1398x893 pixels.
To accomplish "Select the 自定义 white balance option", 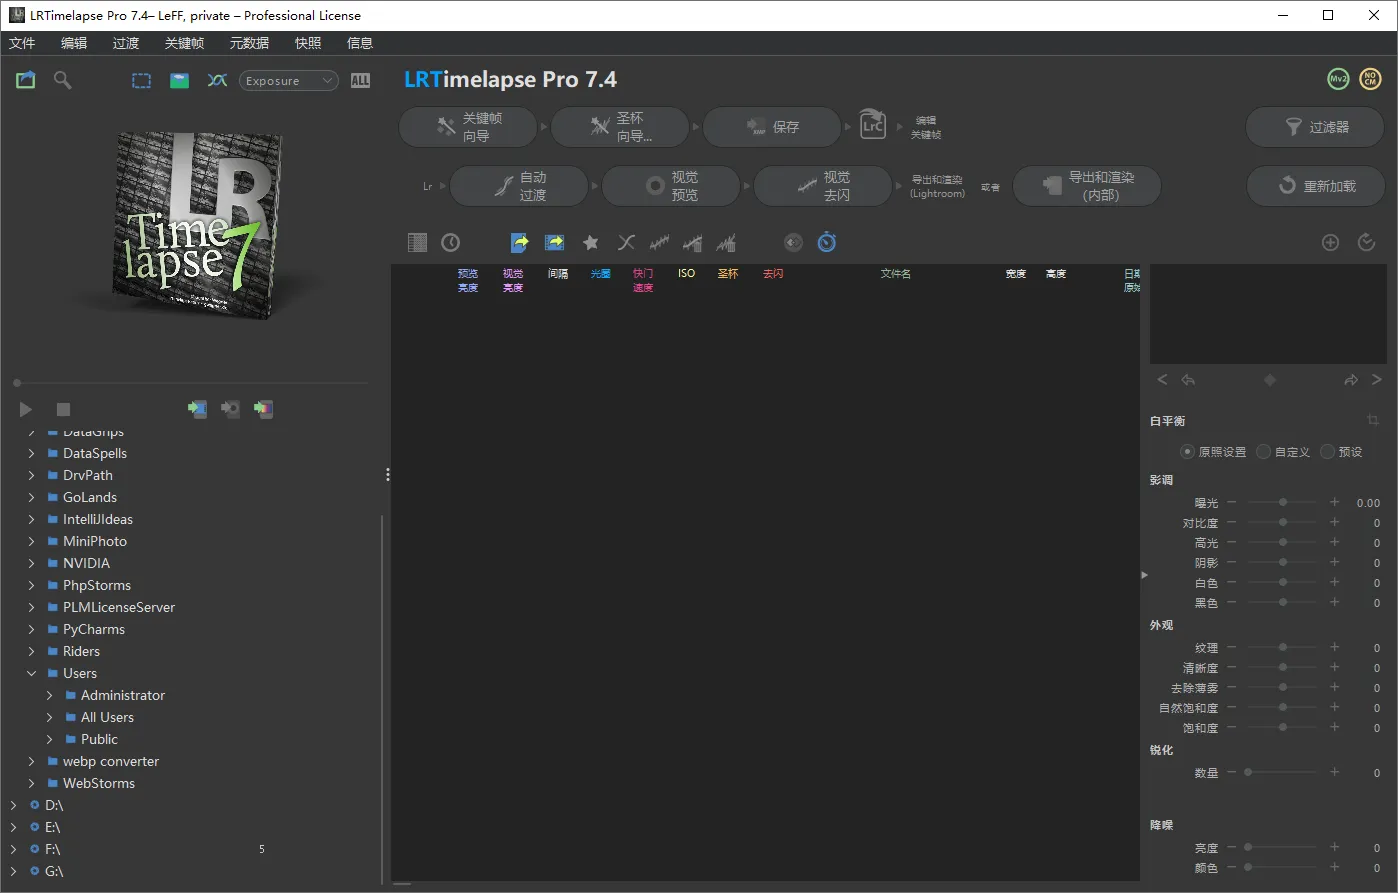I will pos(1264,452).
